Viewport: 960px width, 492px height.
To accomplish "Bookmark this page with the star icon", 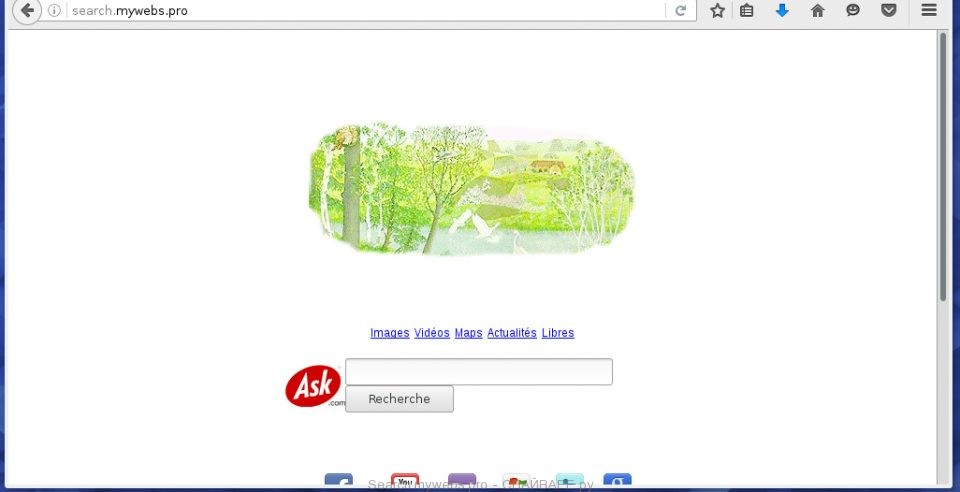I will (718, 10).
